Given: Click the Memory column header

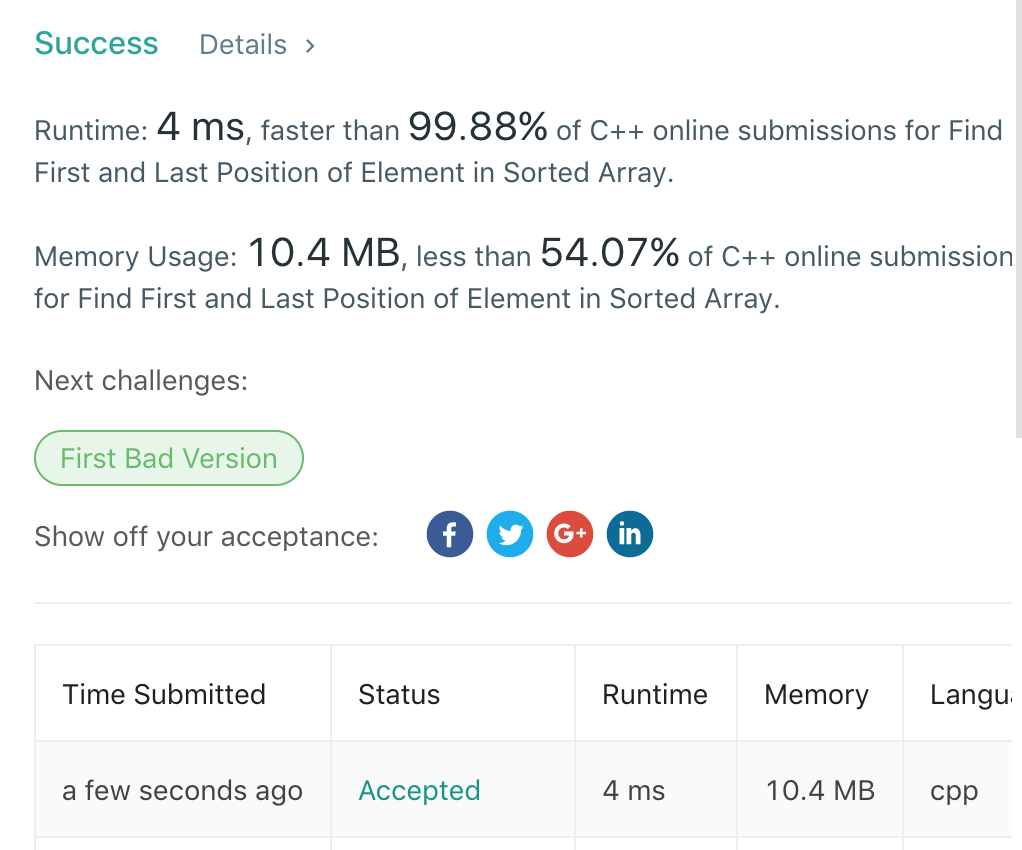Looking at the screenshot, I should [x=816, y=695].
